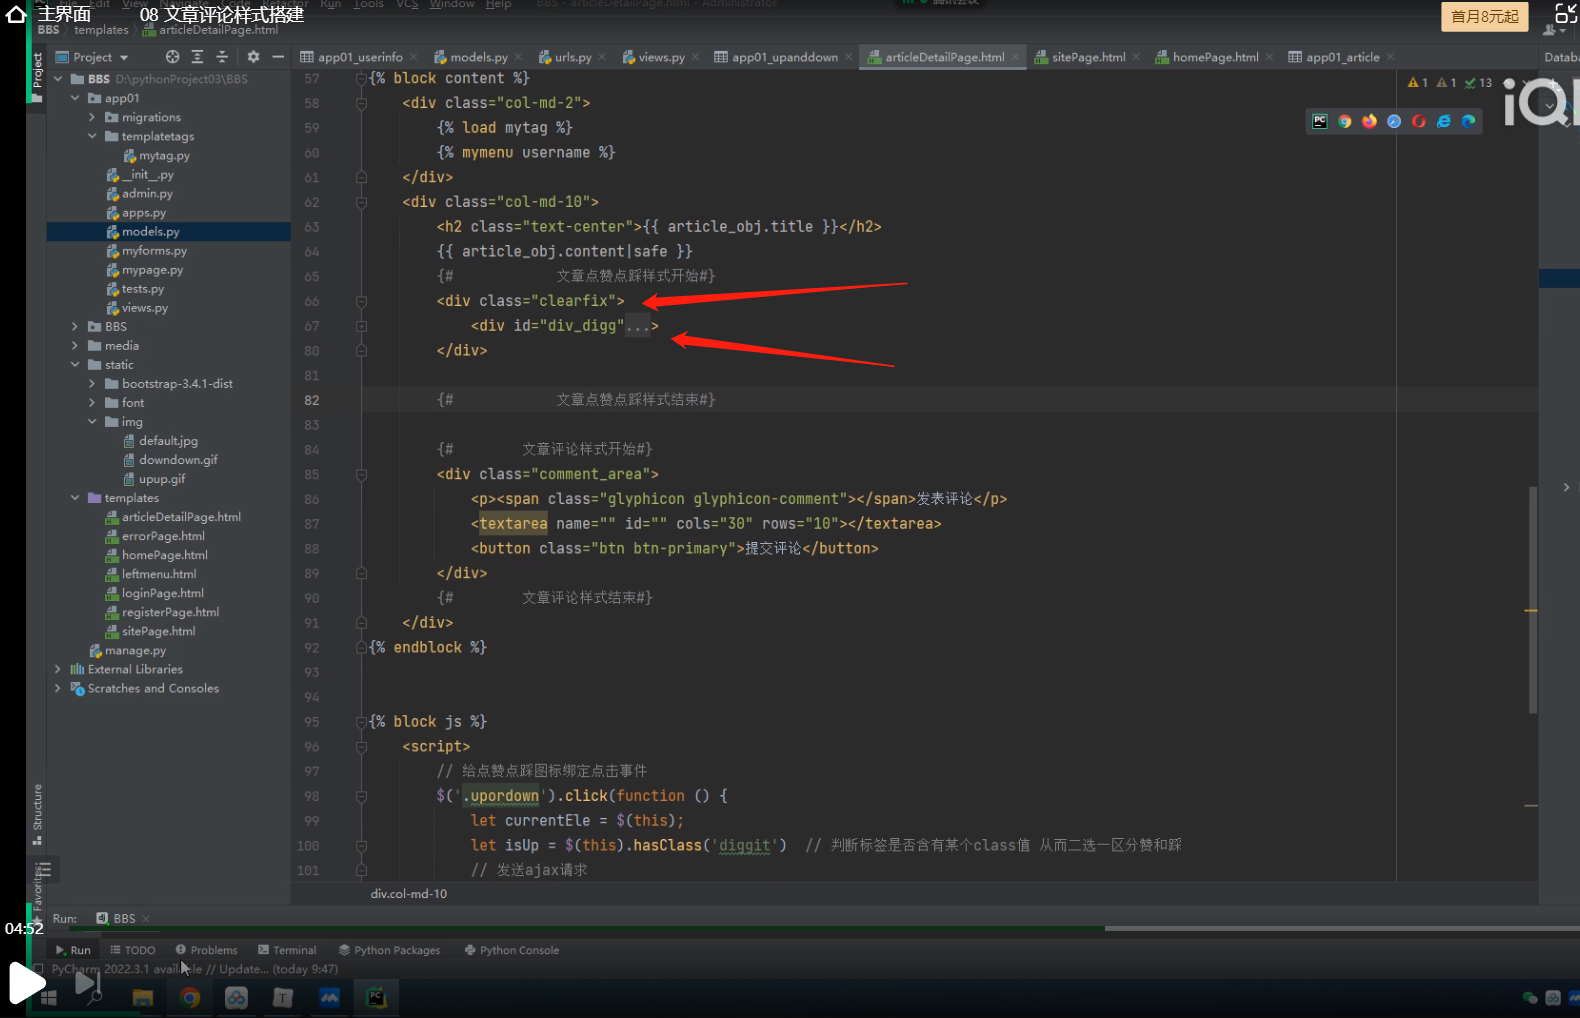
Task: Open the Problems tool window
Action: click(206, 951)
